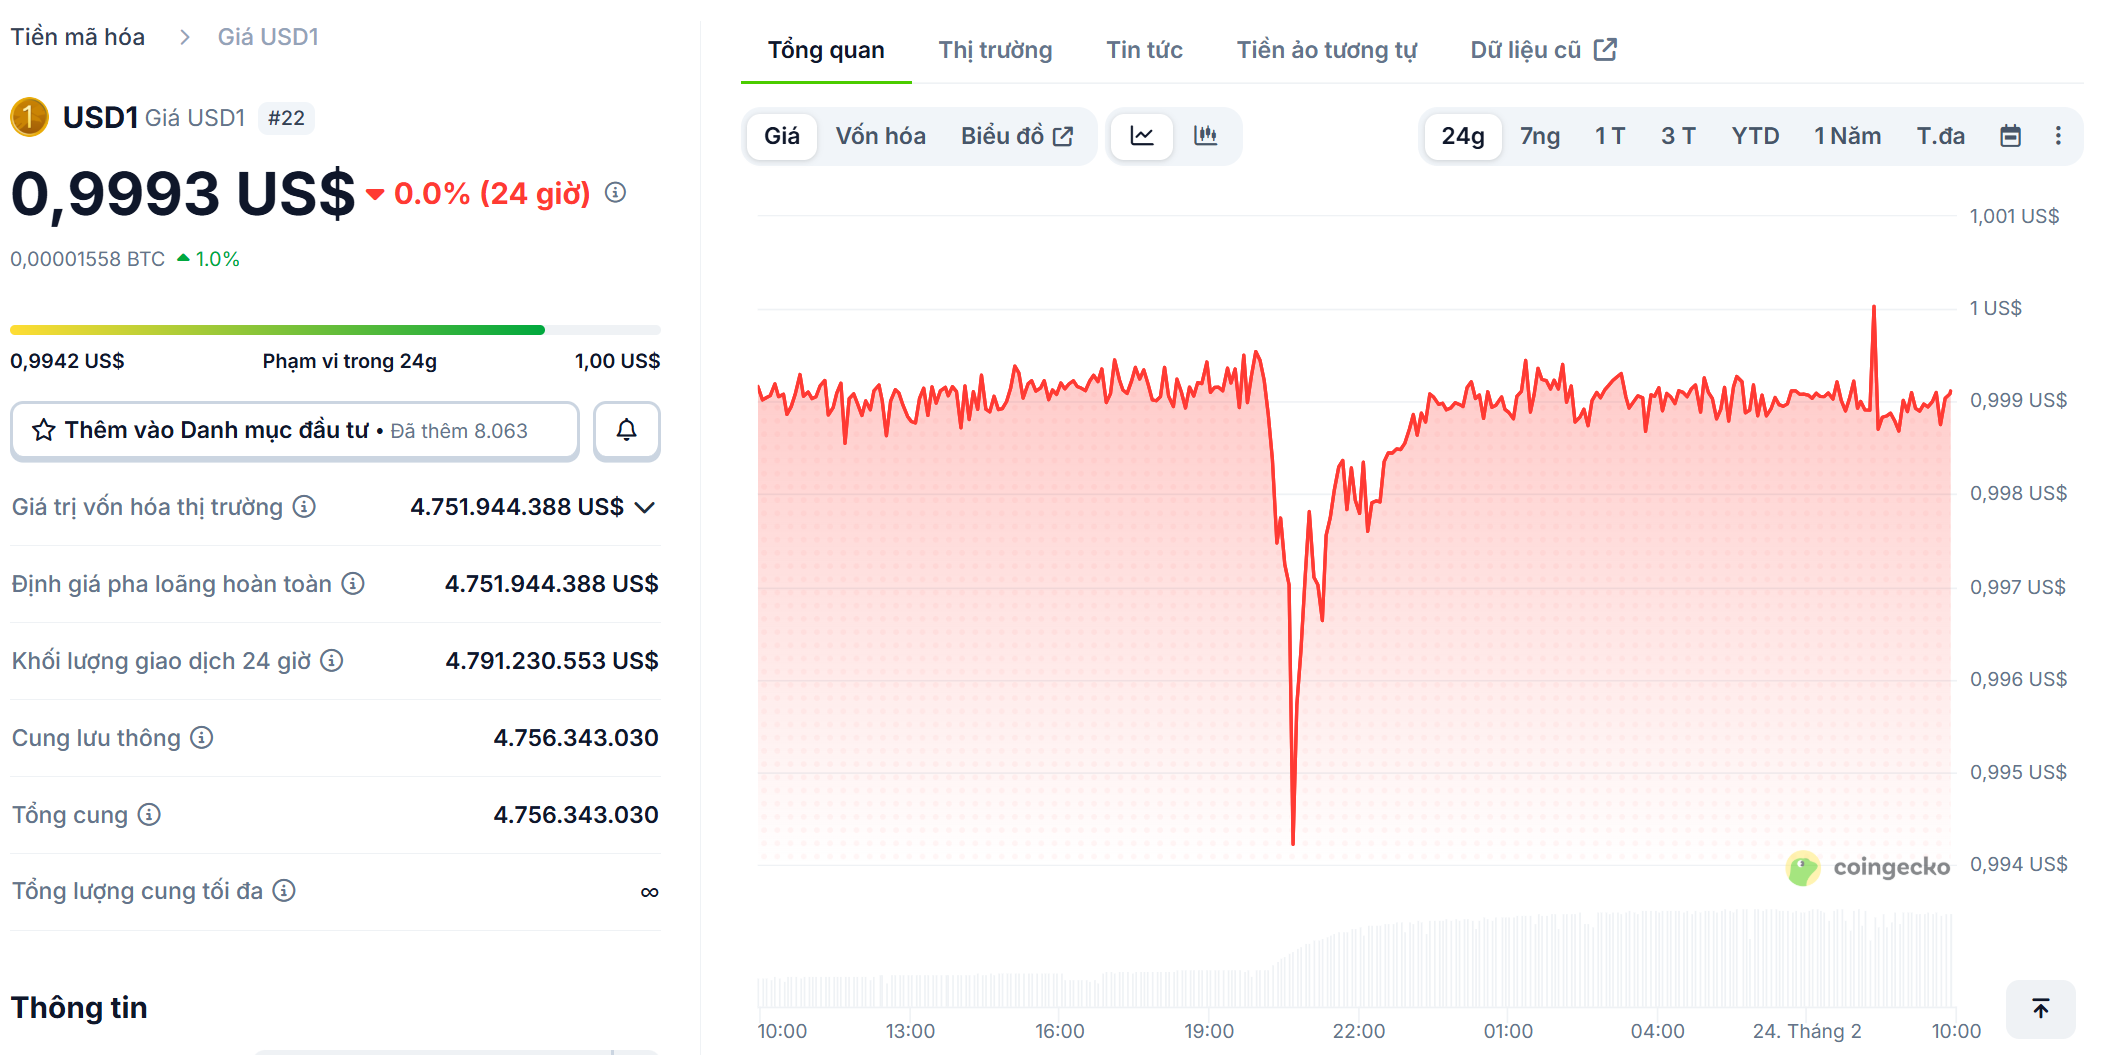
Task: Open the Tin tức tab
Action: 1144,49
